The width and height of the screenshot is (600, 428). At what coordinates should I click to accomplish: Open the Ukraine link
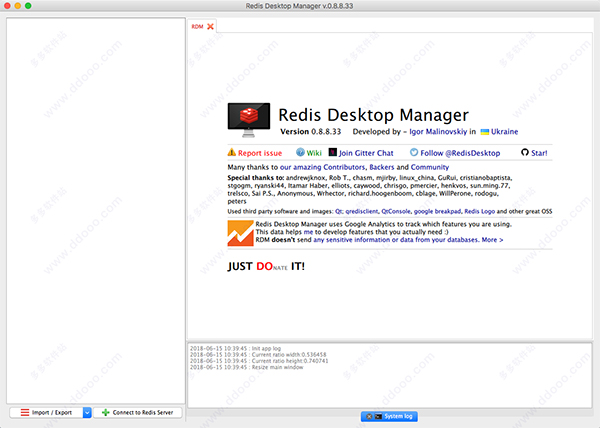tap(504, 132)
